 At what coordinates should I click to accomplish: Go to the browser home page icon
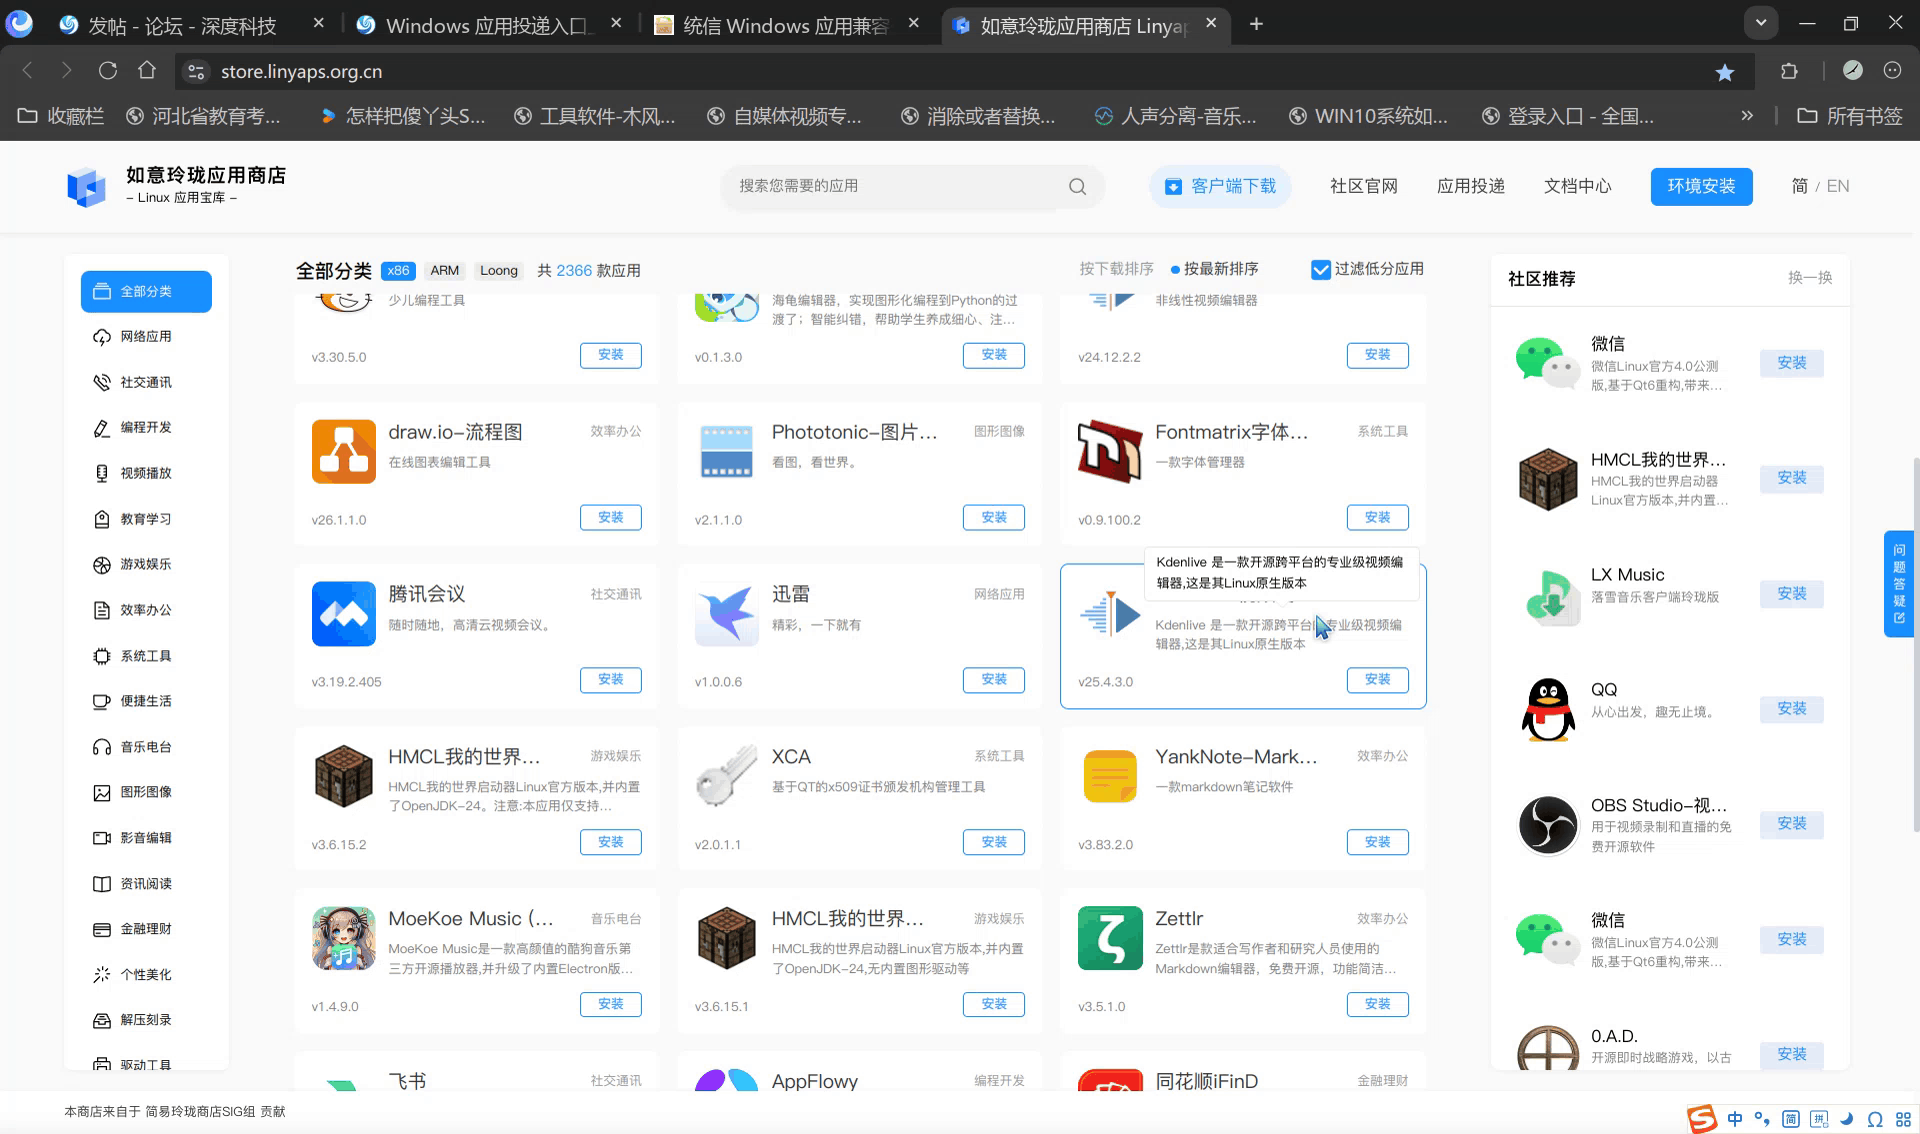(x=147, y=71)
